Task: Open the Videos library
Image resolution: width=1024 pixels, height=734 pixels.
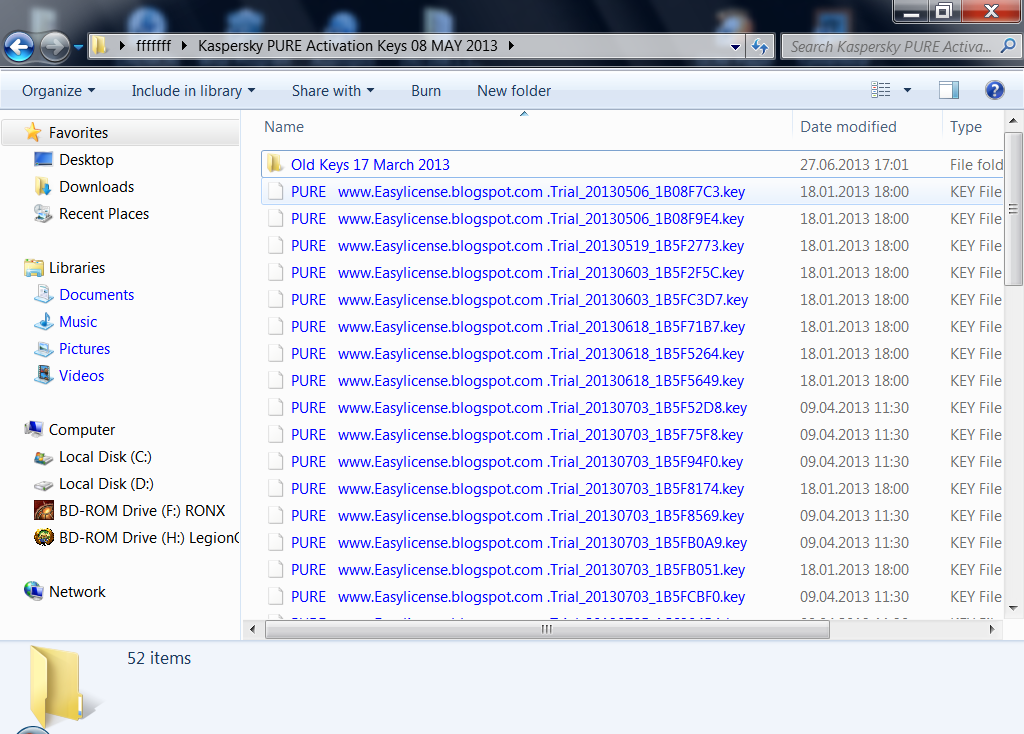Action: [82, 376]
